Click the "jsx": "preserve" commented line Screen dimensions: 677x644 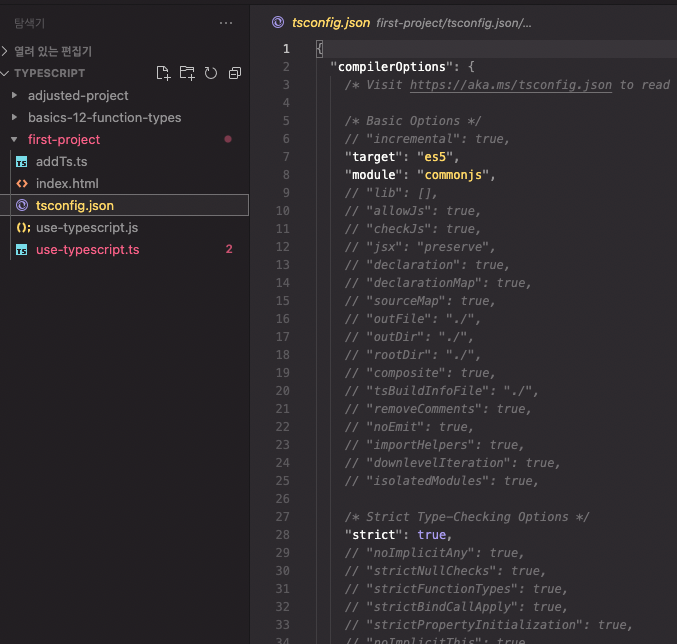tap(420, 247)
